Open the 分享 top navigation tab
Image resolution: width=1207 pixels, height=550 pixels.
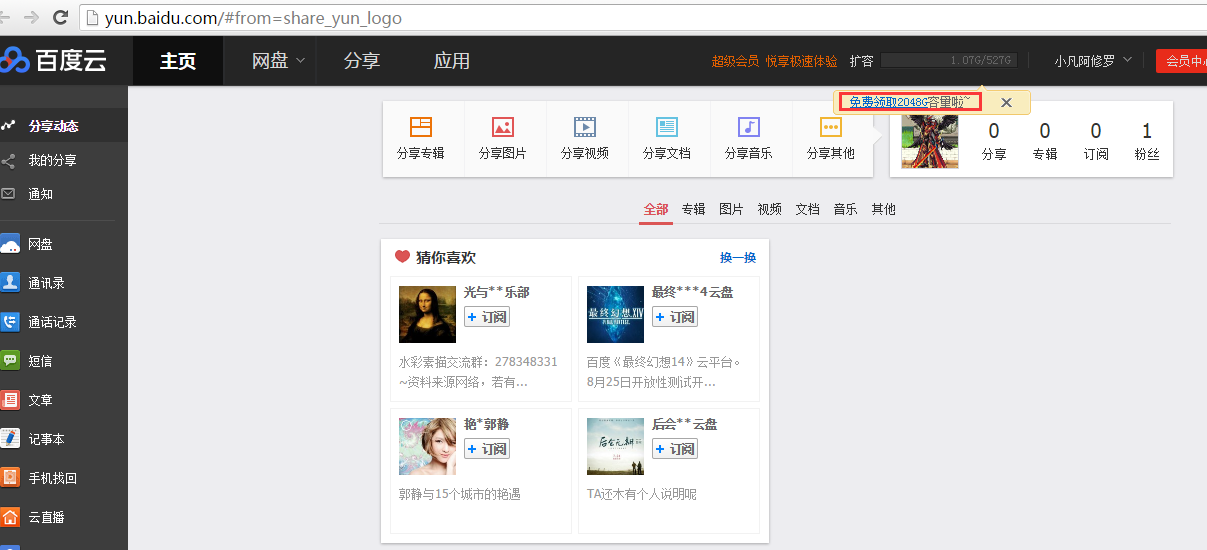(x=362, y=61)
